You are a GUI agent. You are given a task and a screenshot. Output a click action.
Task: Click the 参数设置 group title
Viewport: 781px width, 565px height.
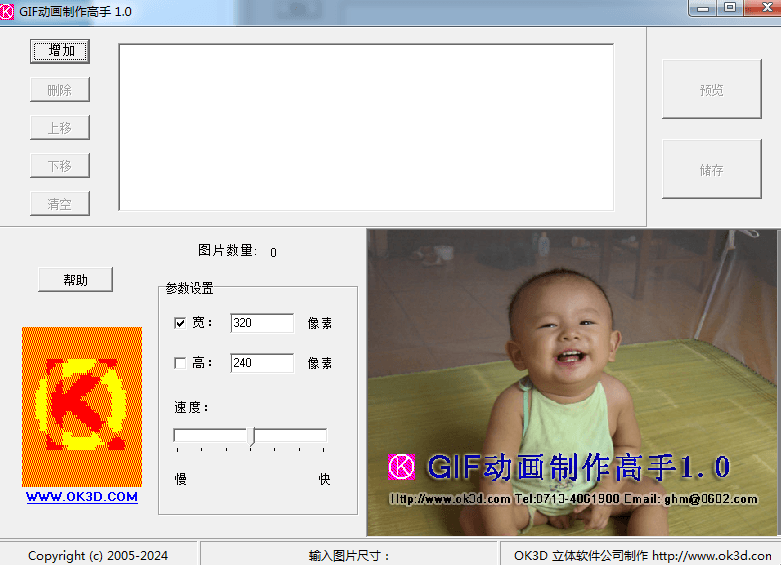[189, 288]
